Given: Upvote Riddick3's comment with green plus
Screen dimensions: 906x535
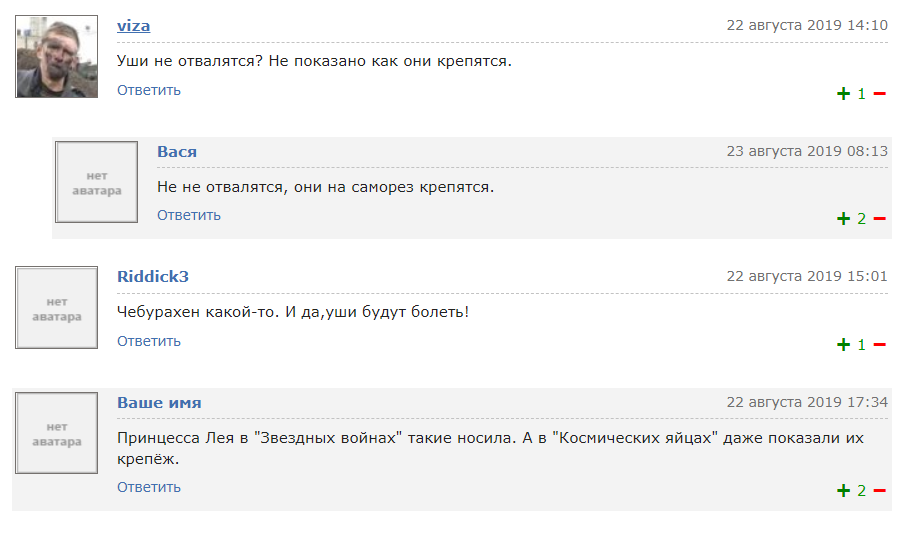Looking at the screenshot, I should [844, 345].
